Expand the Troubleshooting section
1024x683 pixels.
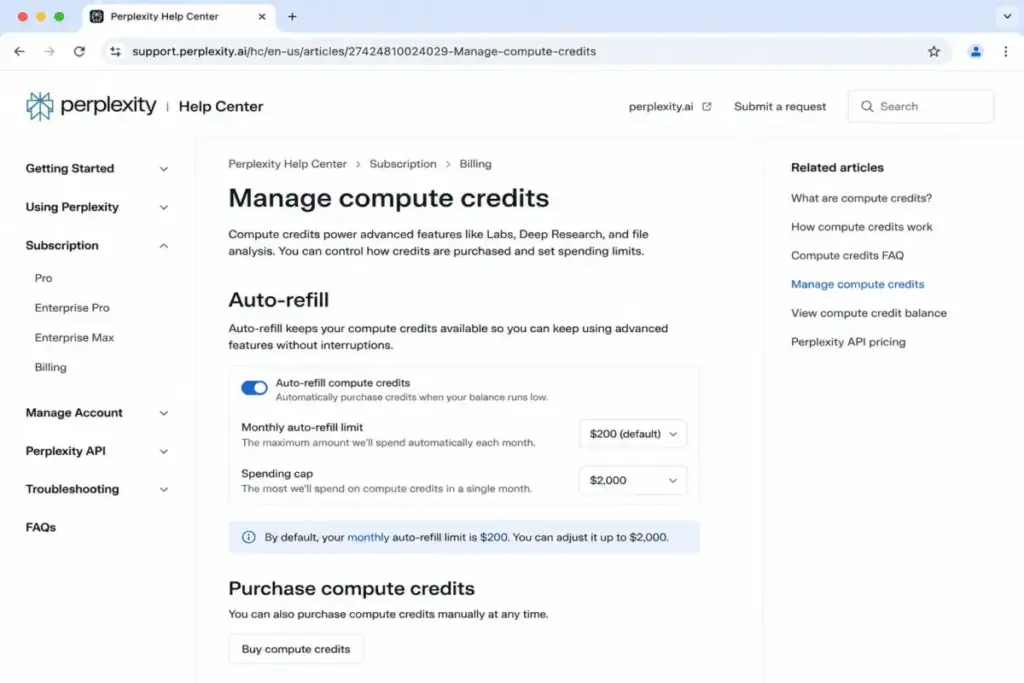97,489
